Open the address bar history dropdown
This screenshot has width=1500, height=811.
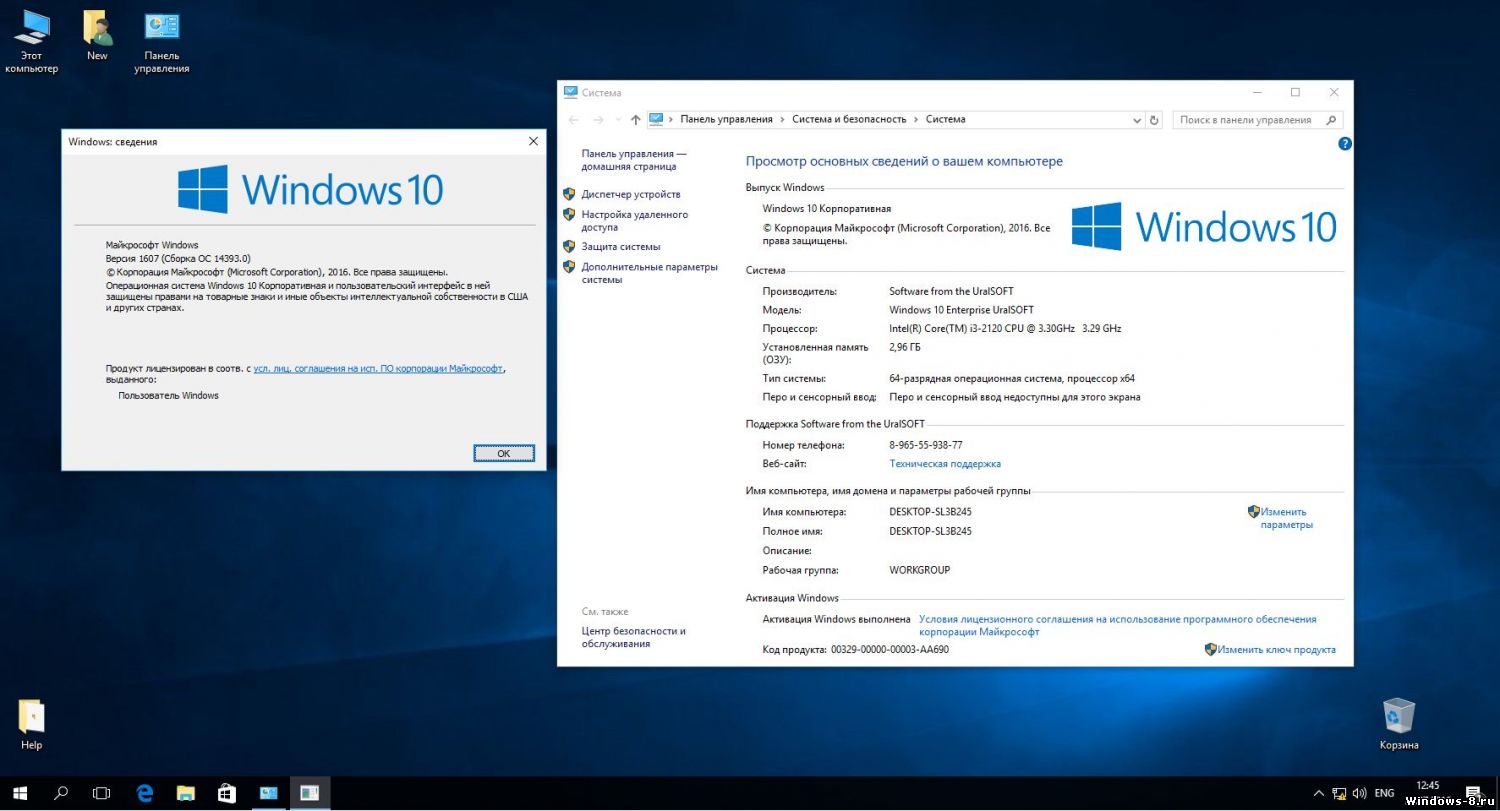1136,120
